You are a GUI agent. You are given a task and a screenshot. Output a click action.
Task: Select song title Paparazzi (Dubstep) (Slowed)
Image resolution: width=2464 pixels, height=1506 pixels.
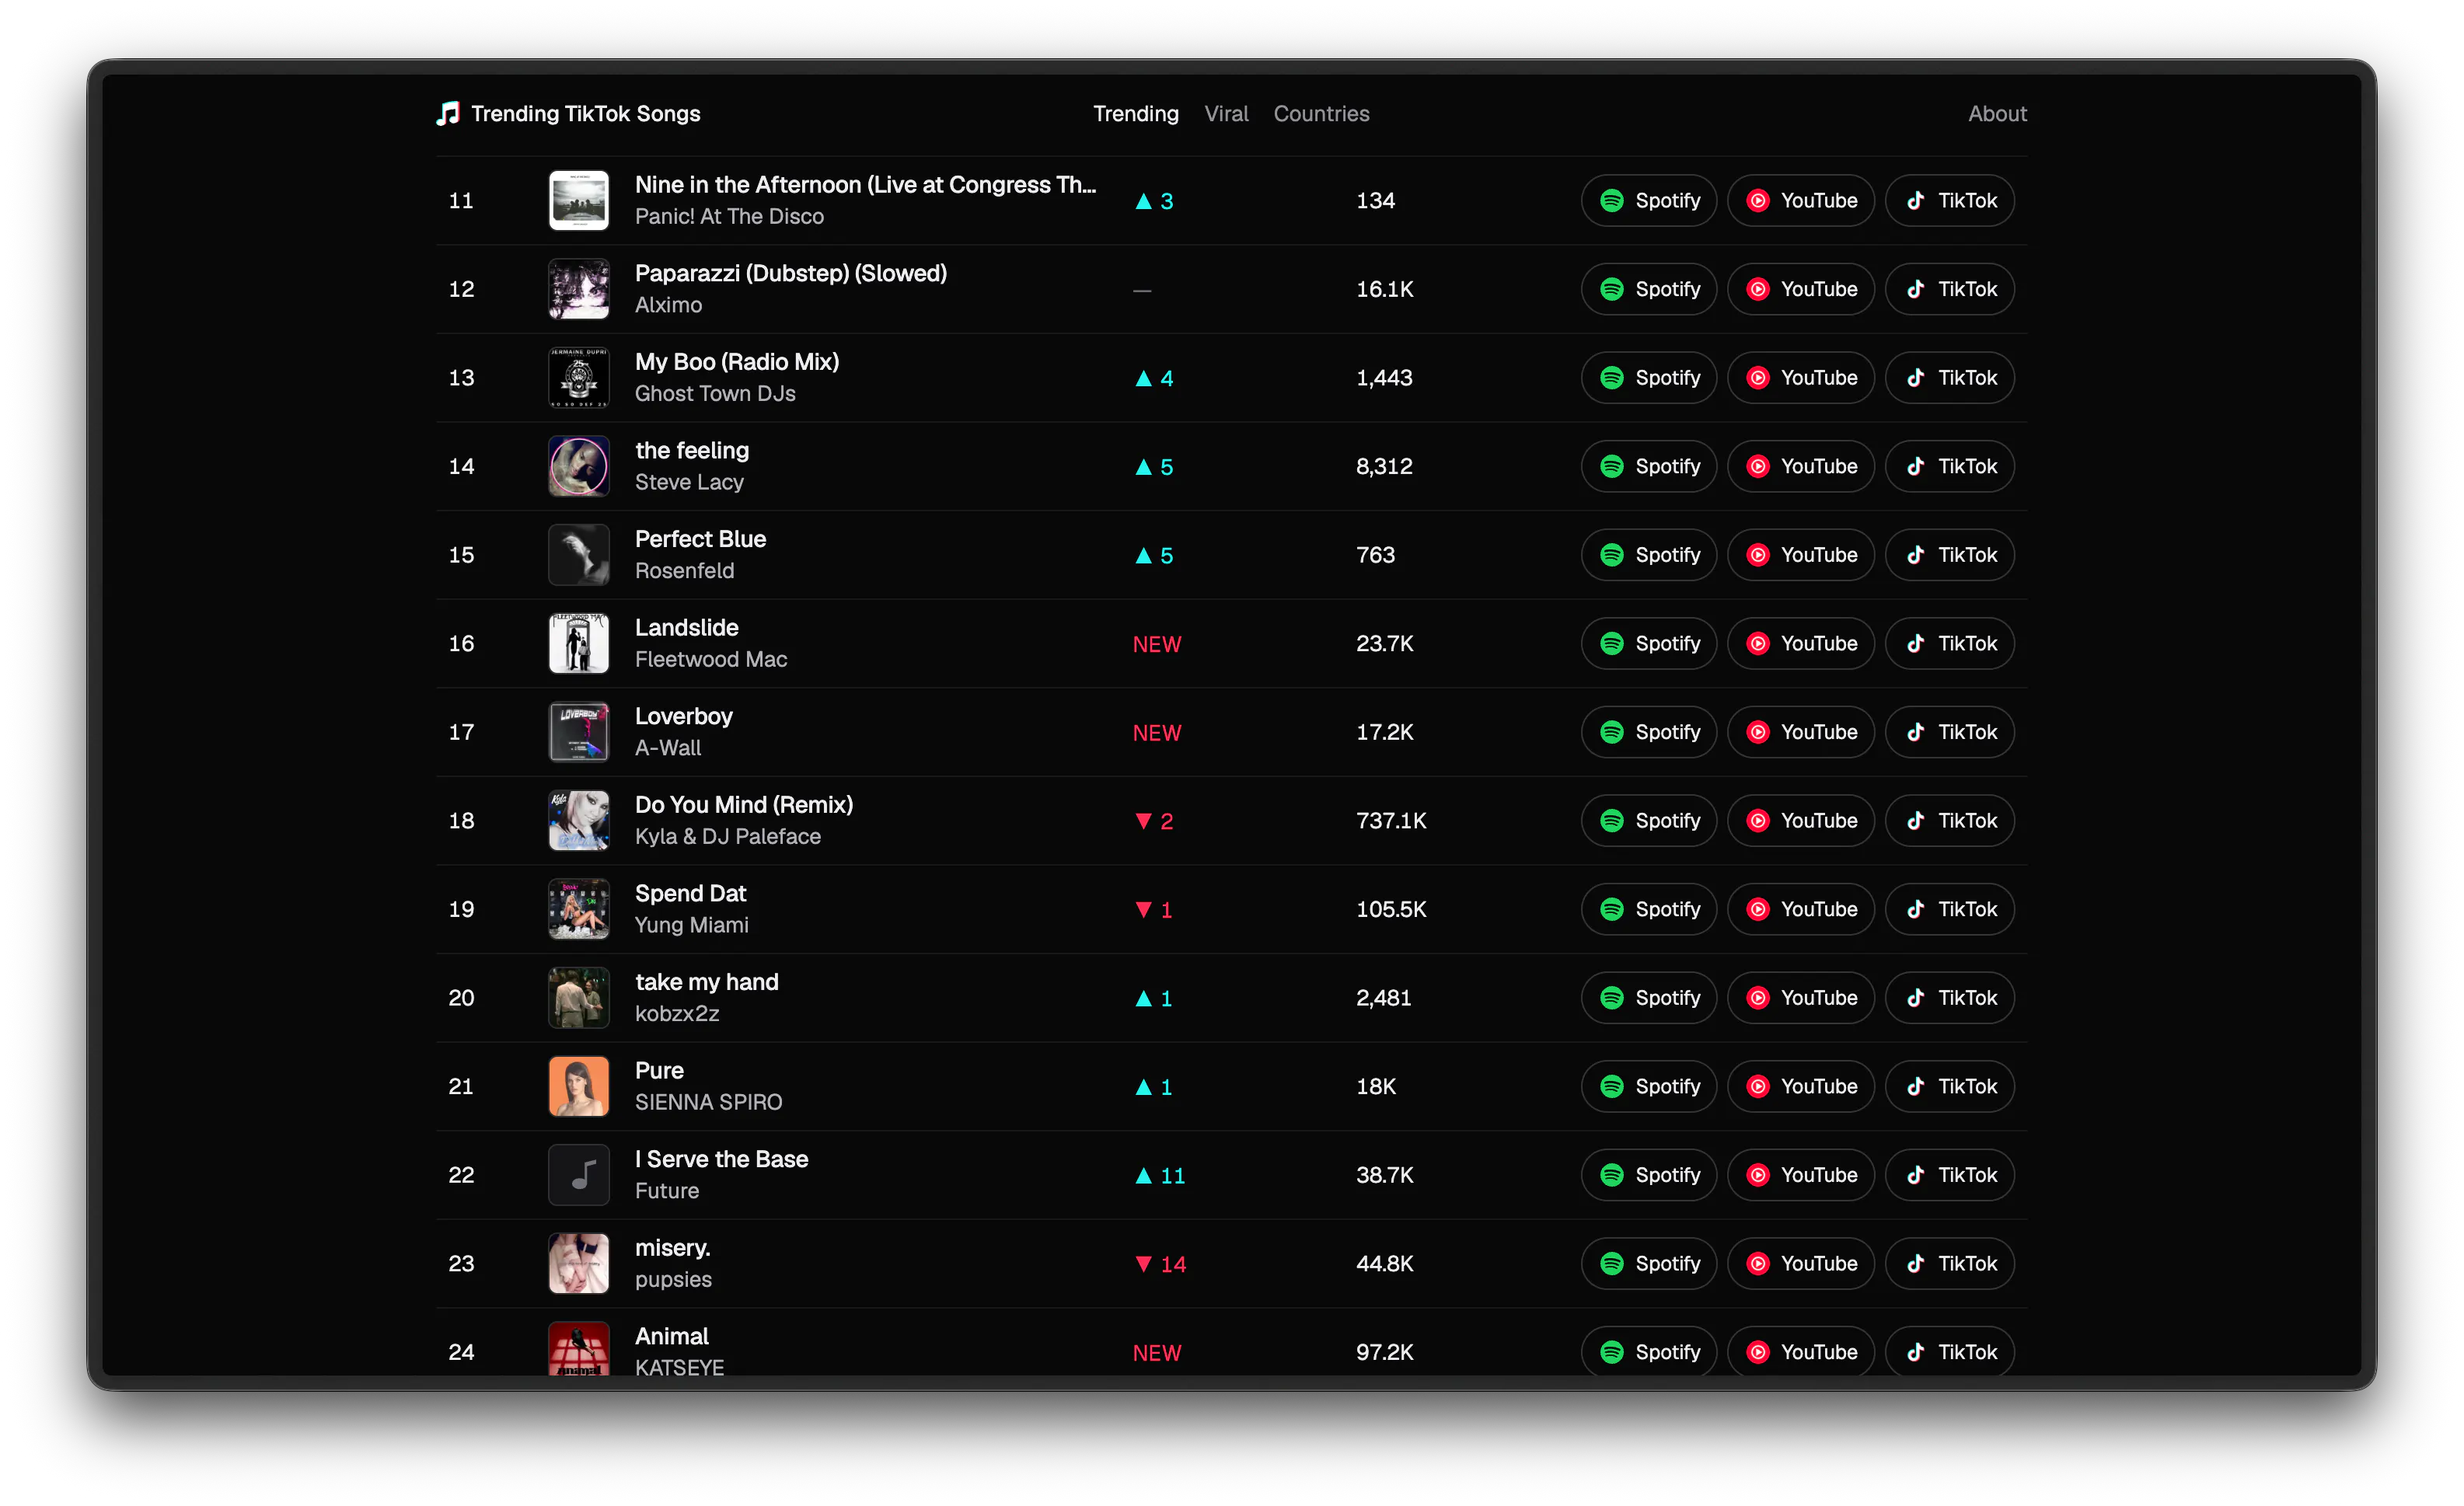tap(790, 273)
